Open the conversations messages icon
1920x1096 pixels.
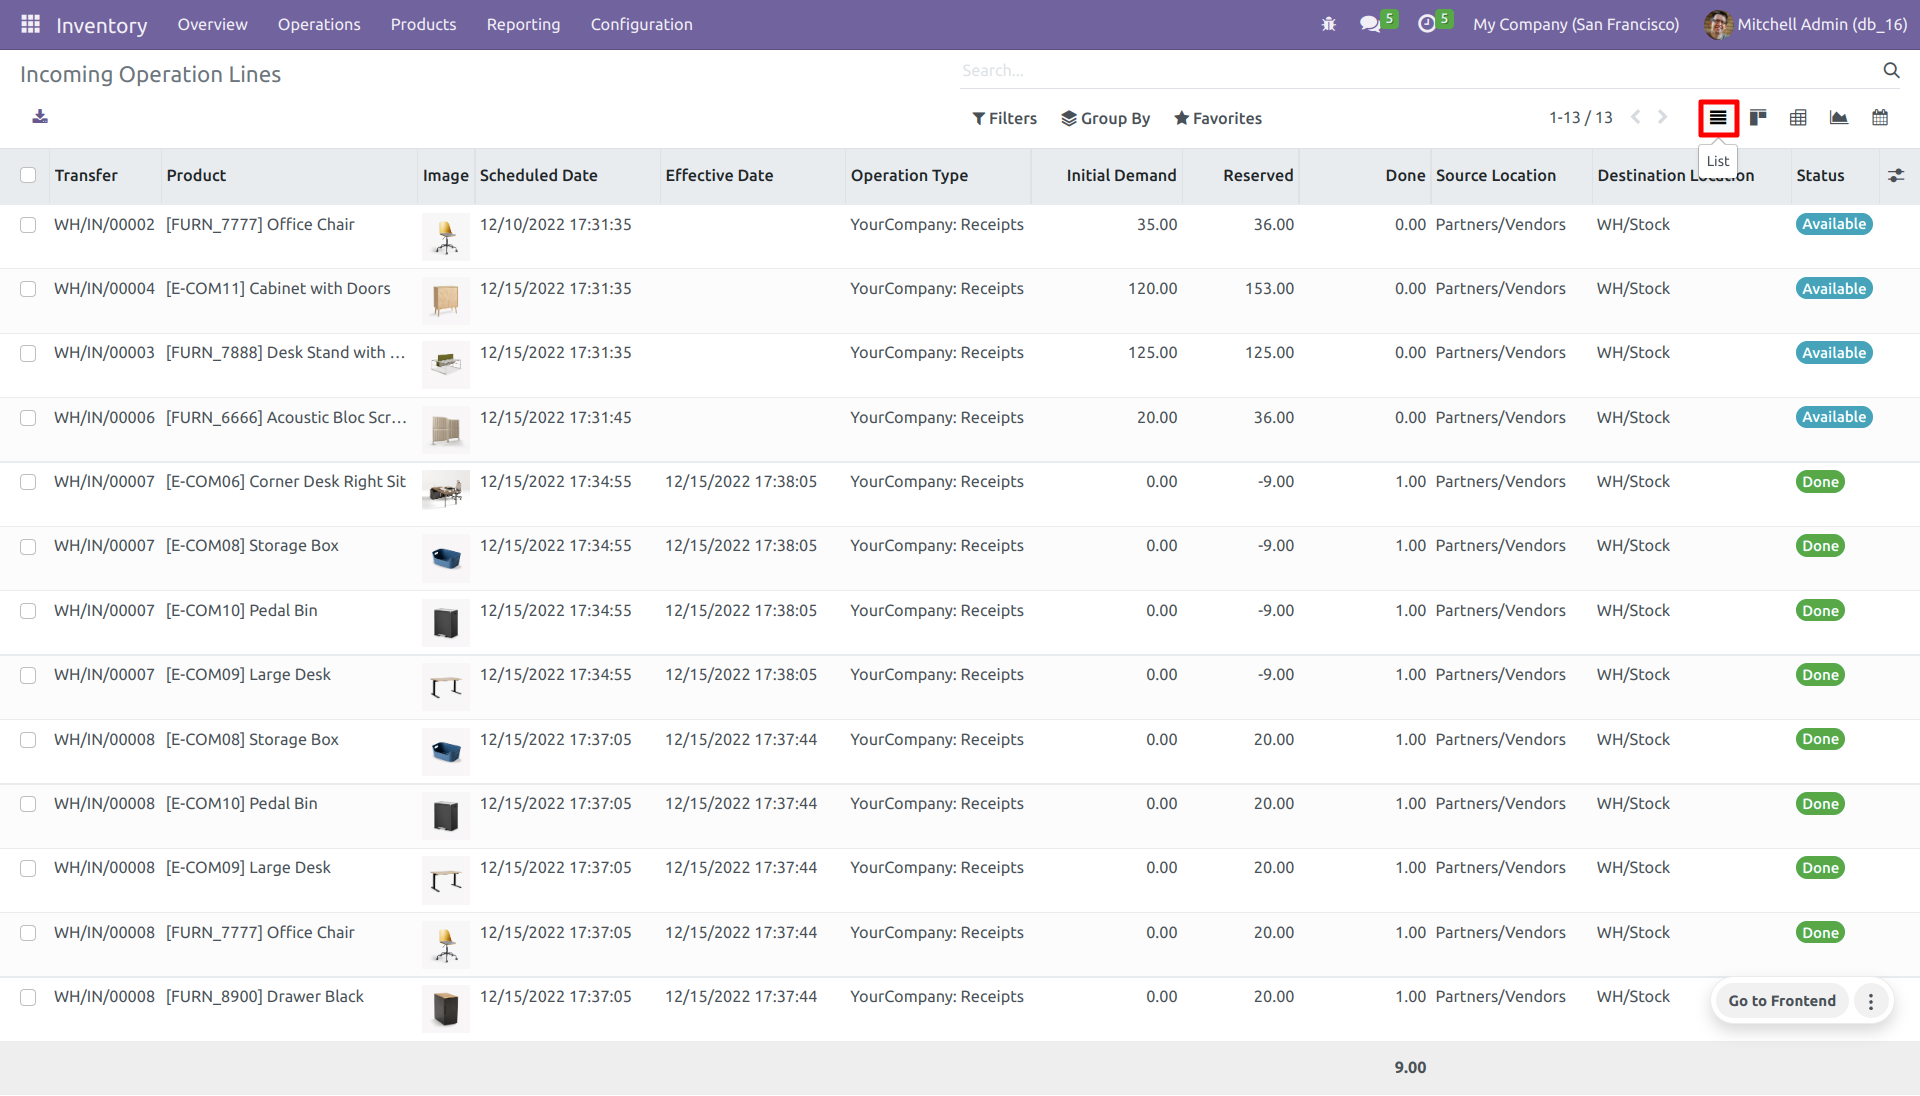(1370, 24)
